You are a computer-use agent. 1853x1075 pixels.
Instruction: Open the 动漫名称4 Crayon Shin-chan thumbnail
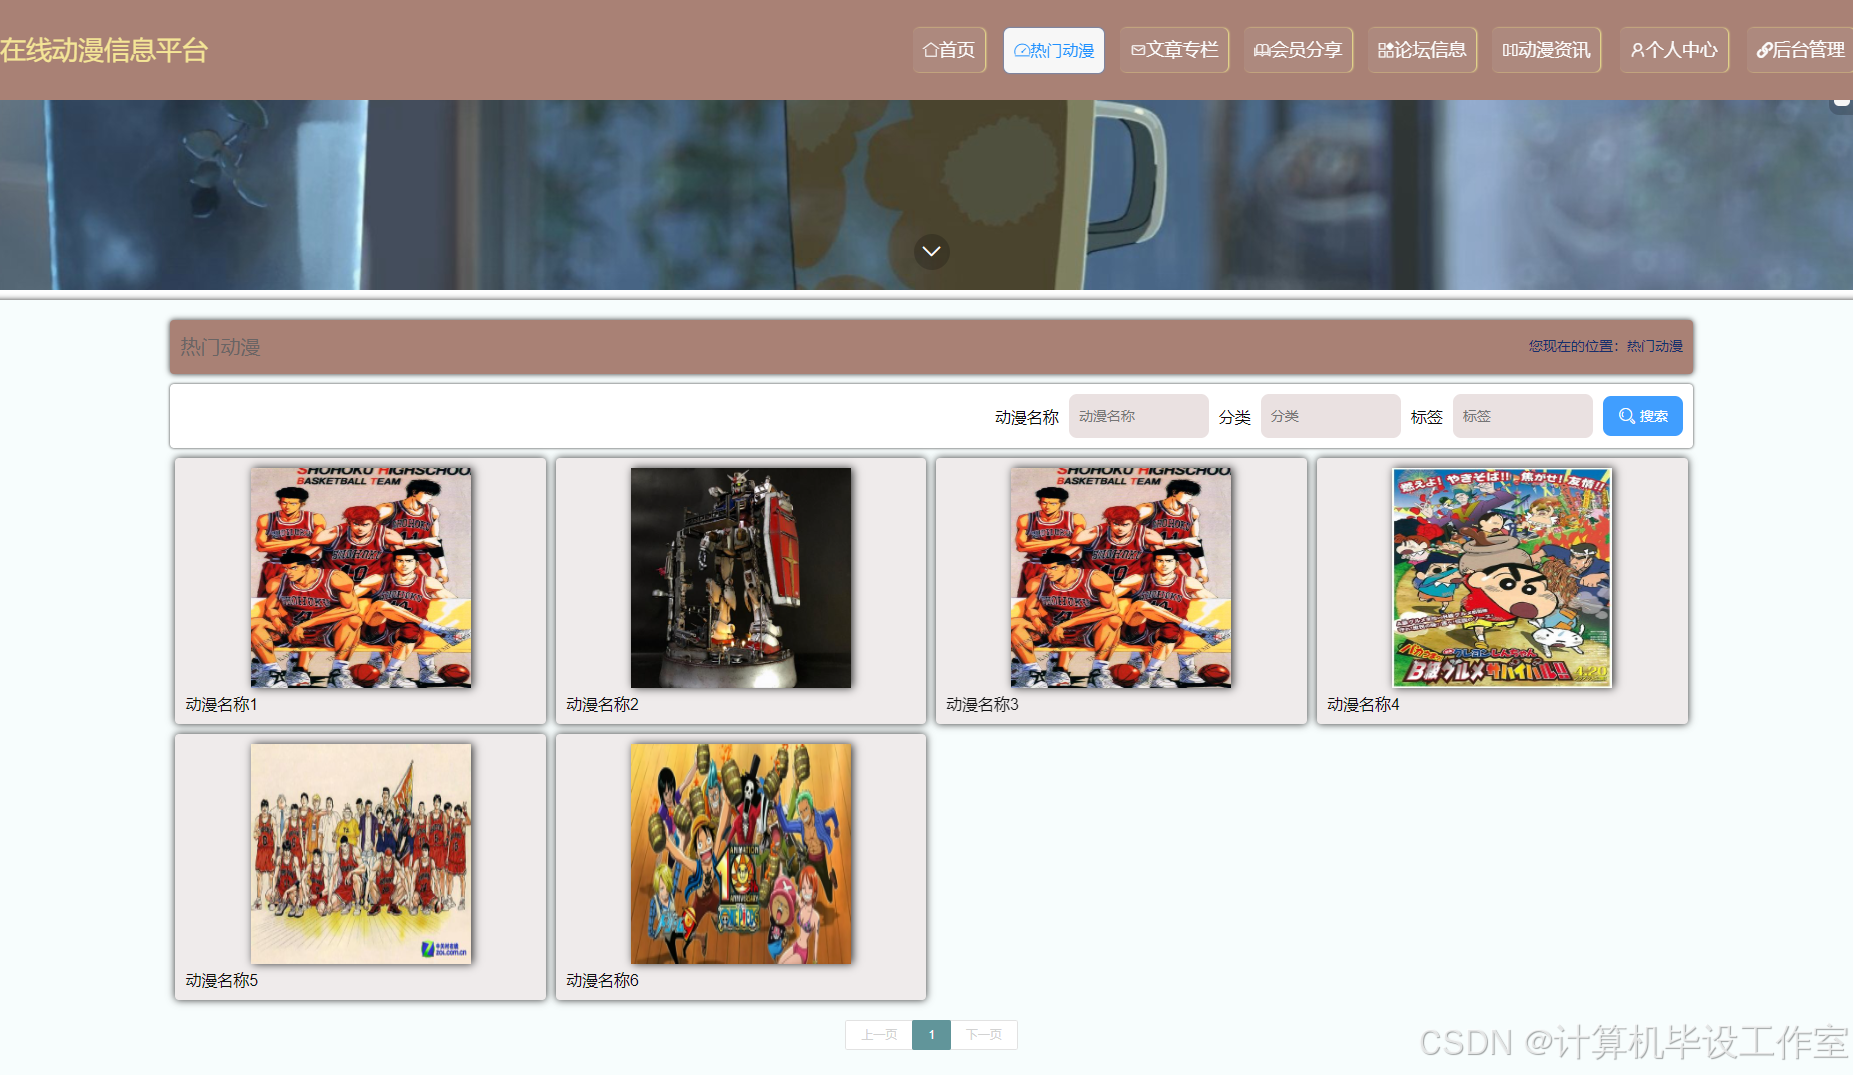(x=1502, y=577)
